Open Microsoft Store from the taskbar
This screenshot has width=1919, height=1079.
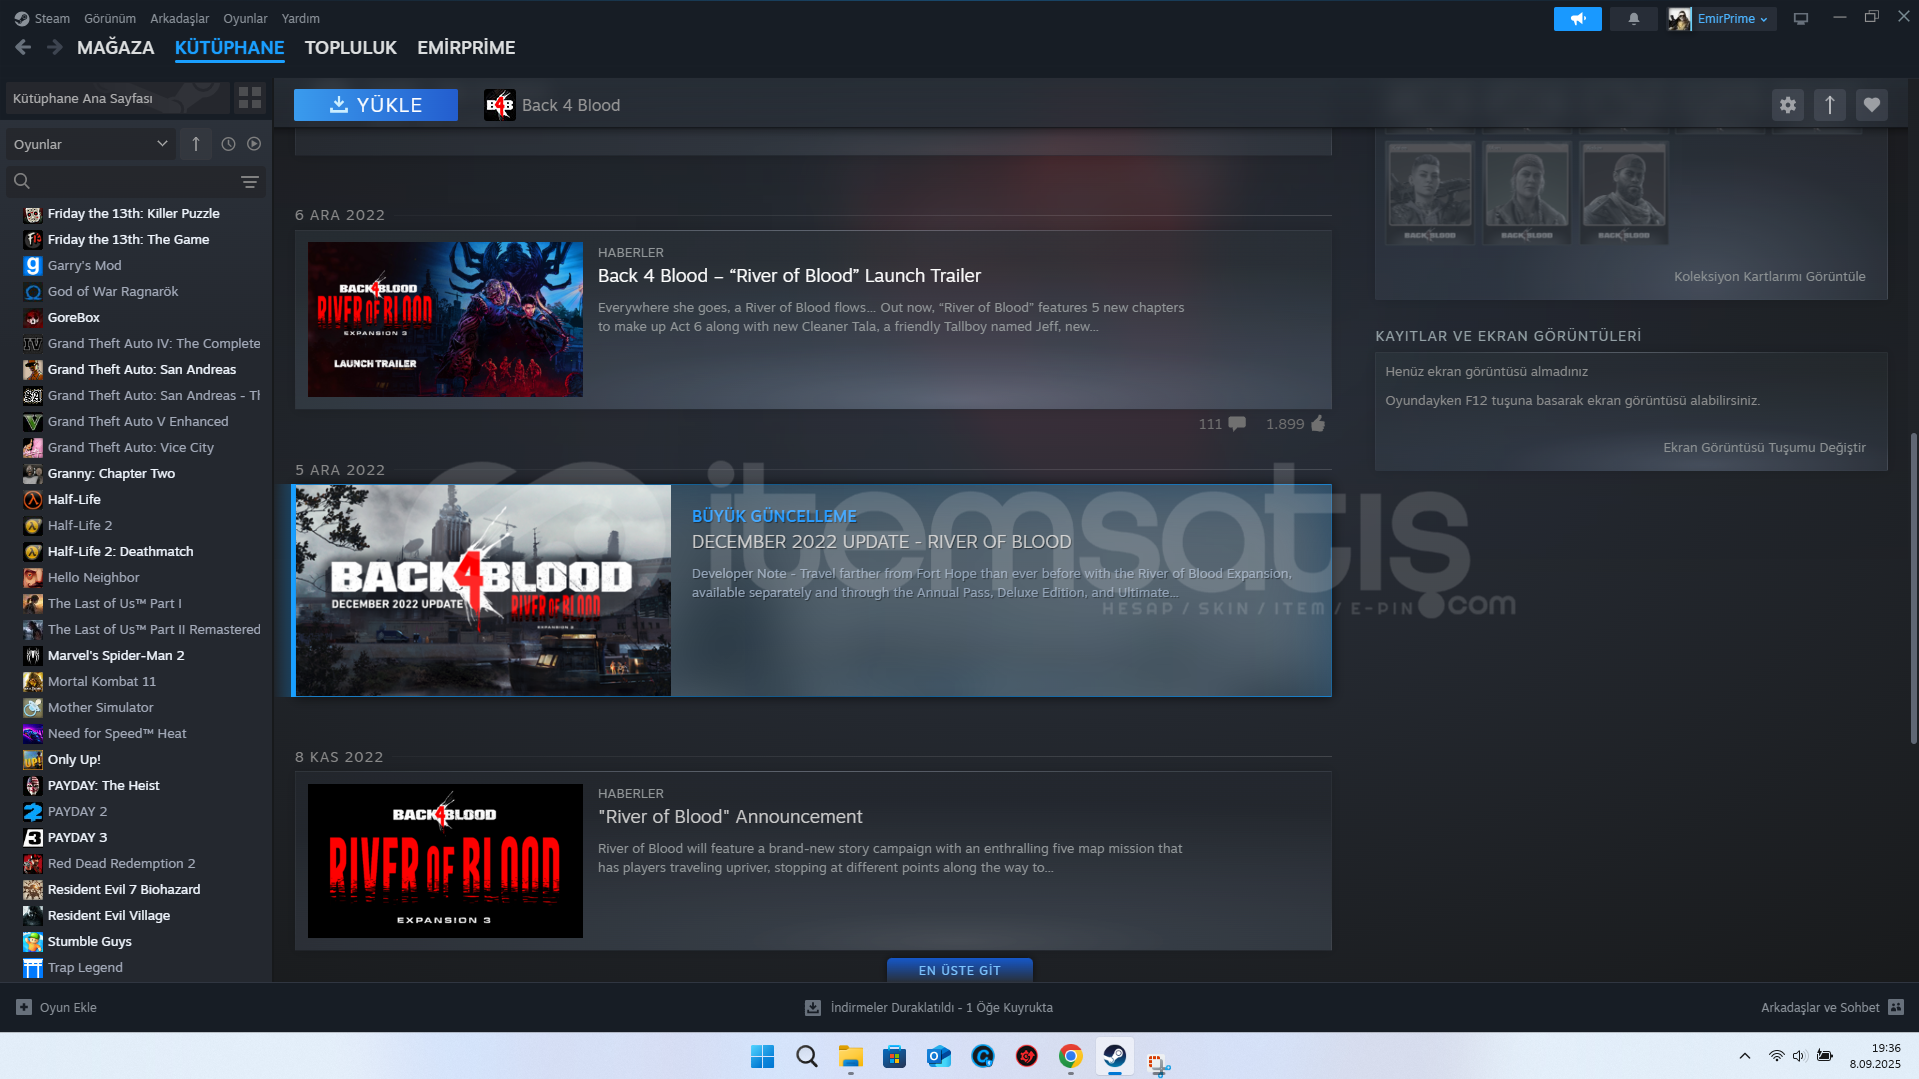point(894,1056)
